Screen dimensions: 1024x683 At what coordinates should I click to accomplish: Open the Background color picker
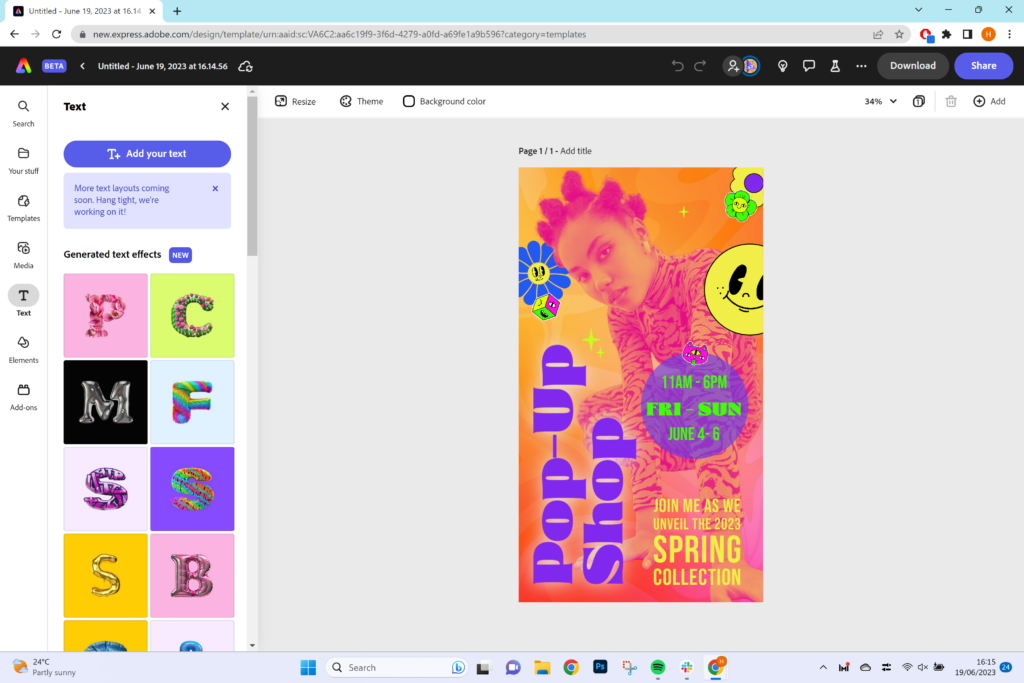pos(444,101)
